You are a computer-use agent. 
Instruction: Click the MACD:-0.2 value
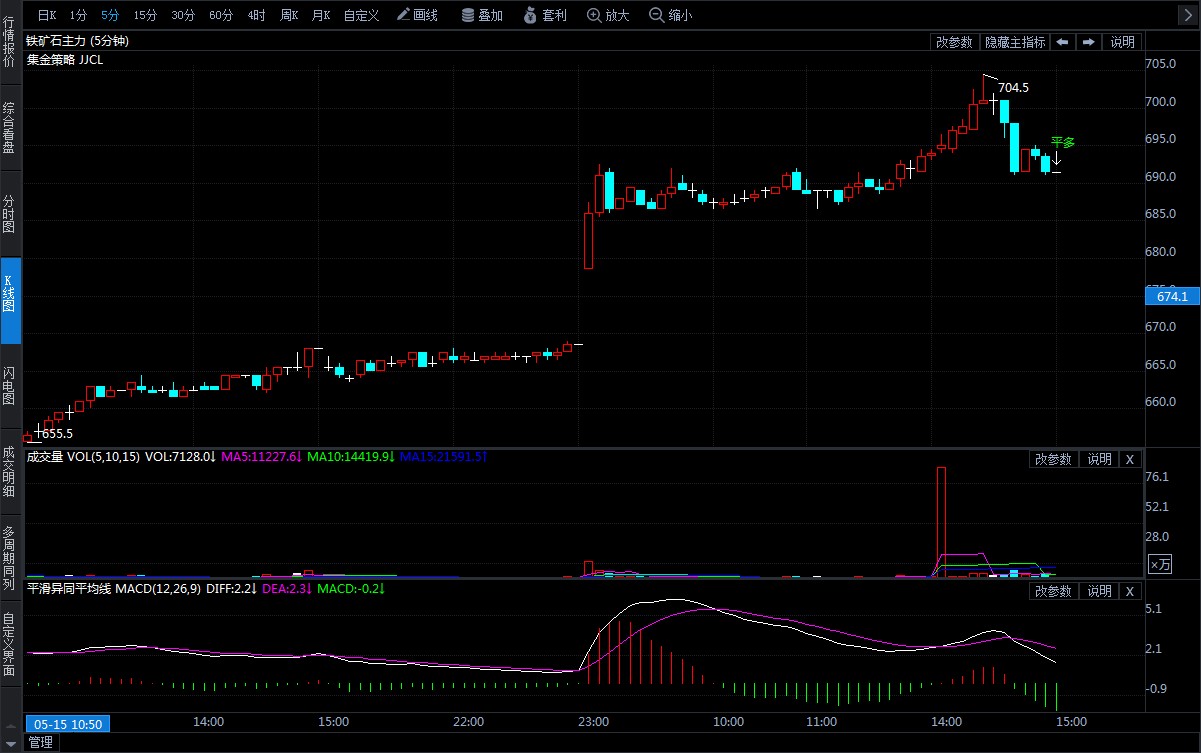click(351, 589)
